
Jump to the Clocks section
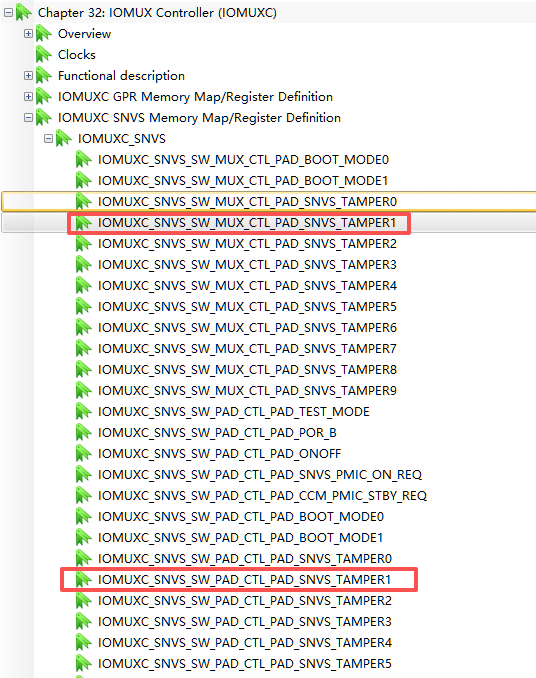pos(77,54)
